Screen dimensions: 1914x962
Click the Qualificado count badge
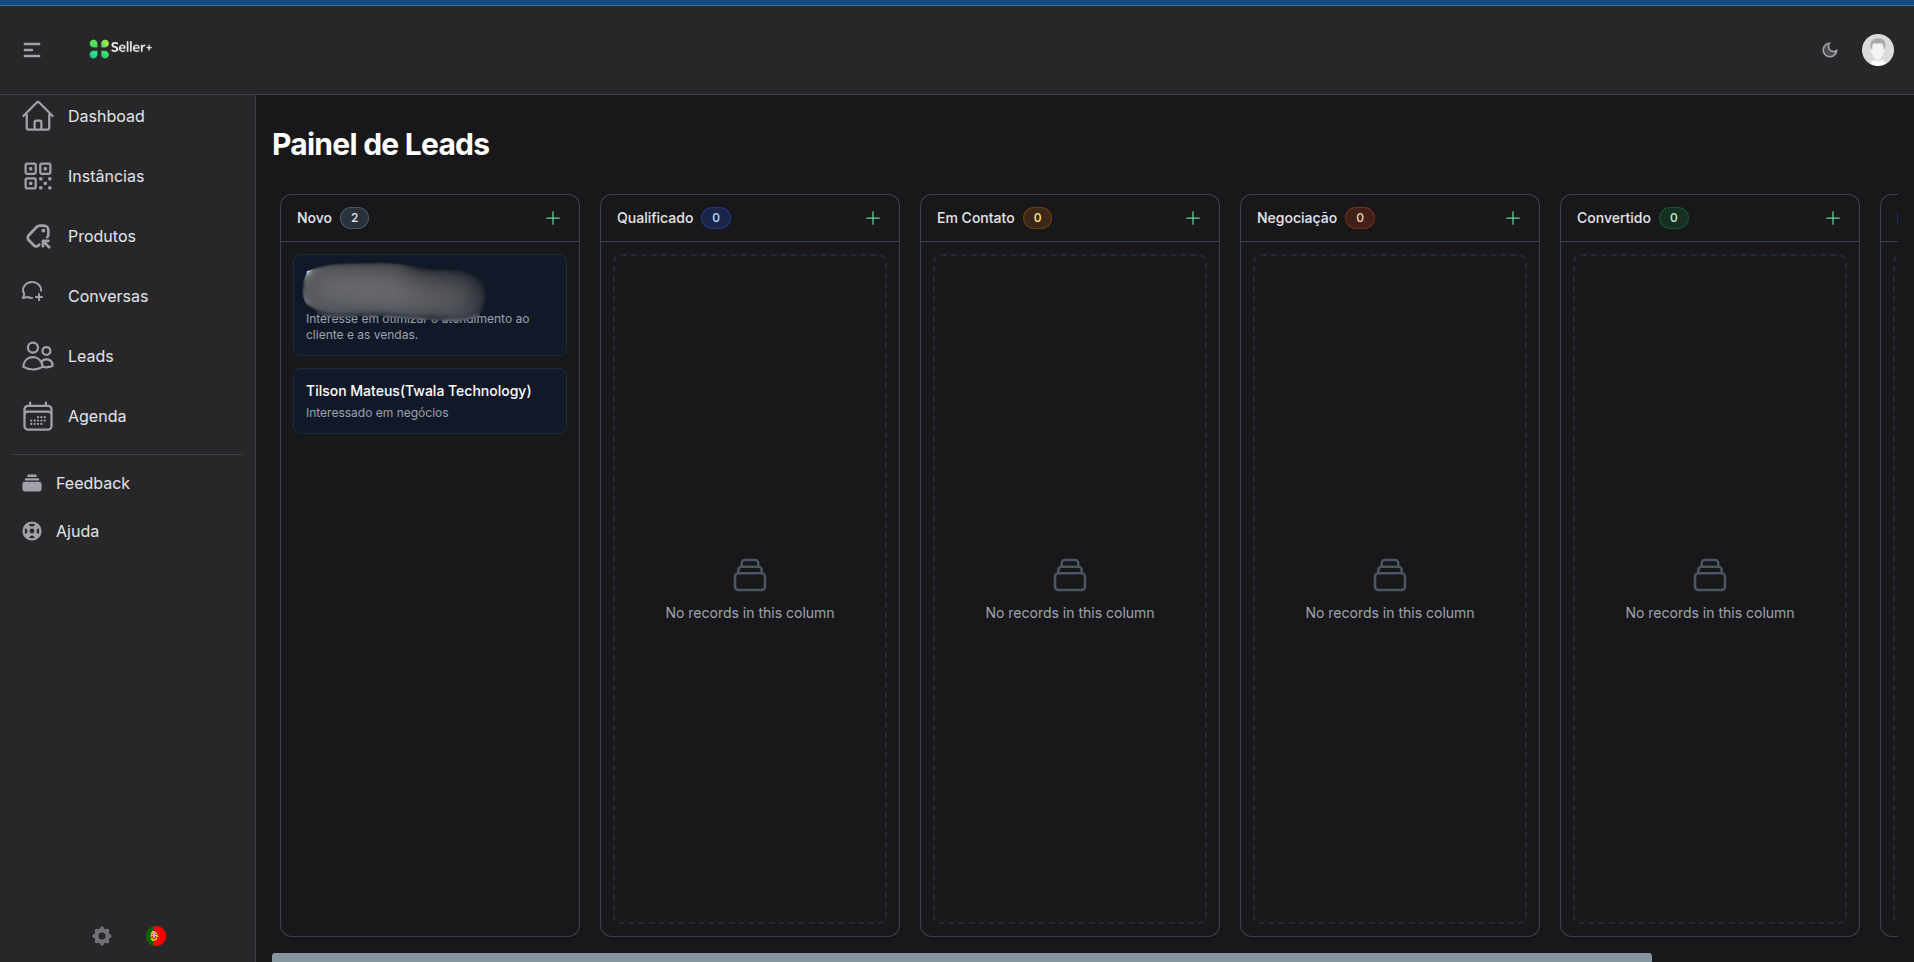tap(716, 218)
